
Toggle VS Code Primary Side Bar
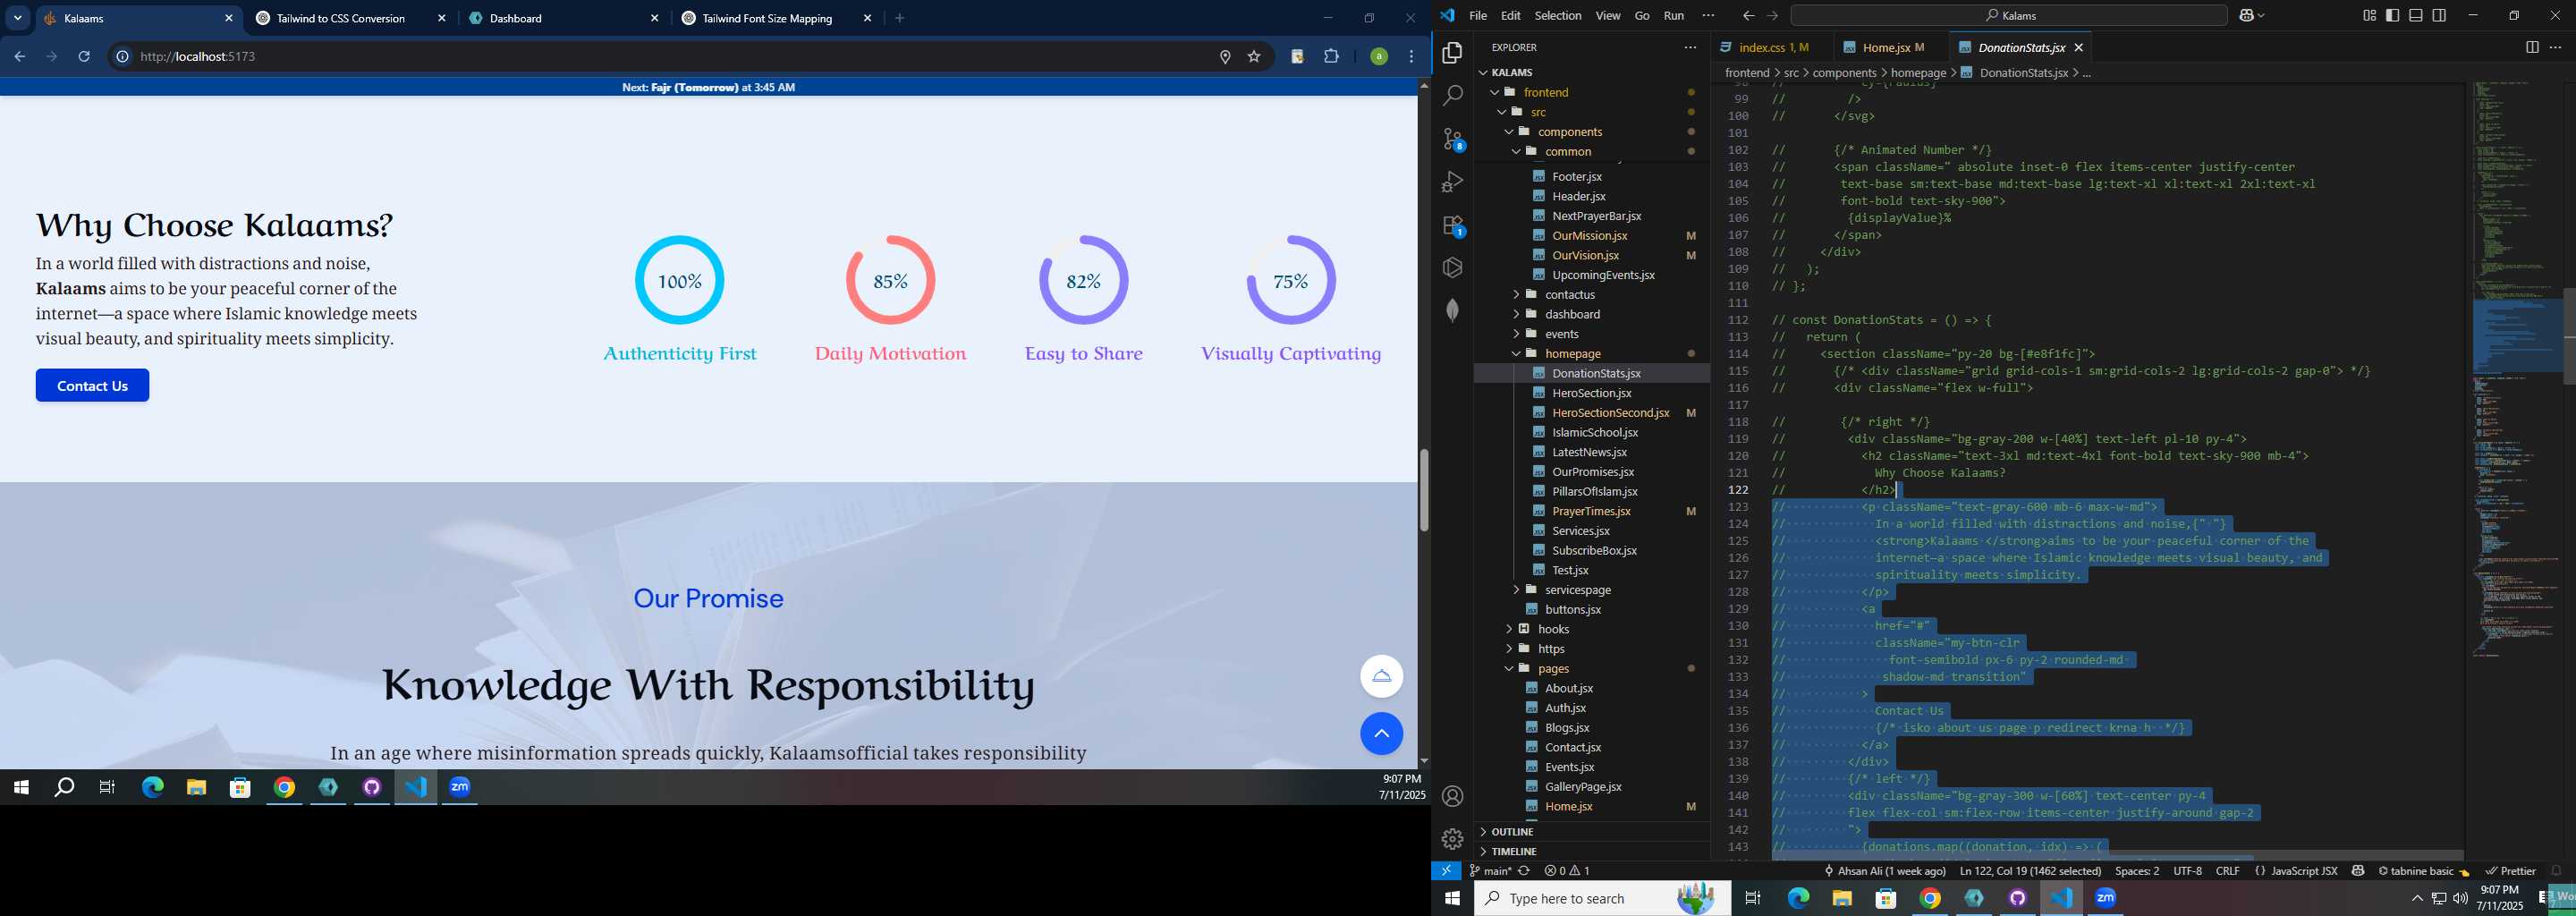pyautogui.click(x=2392, y=15)
